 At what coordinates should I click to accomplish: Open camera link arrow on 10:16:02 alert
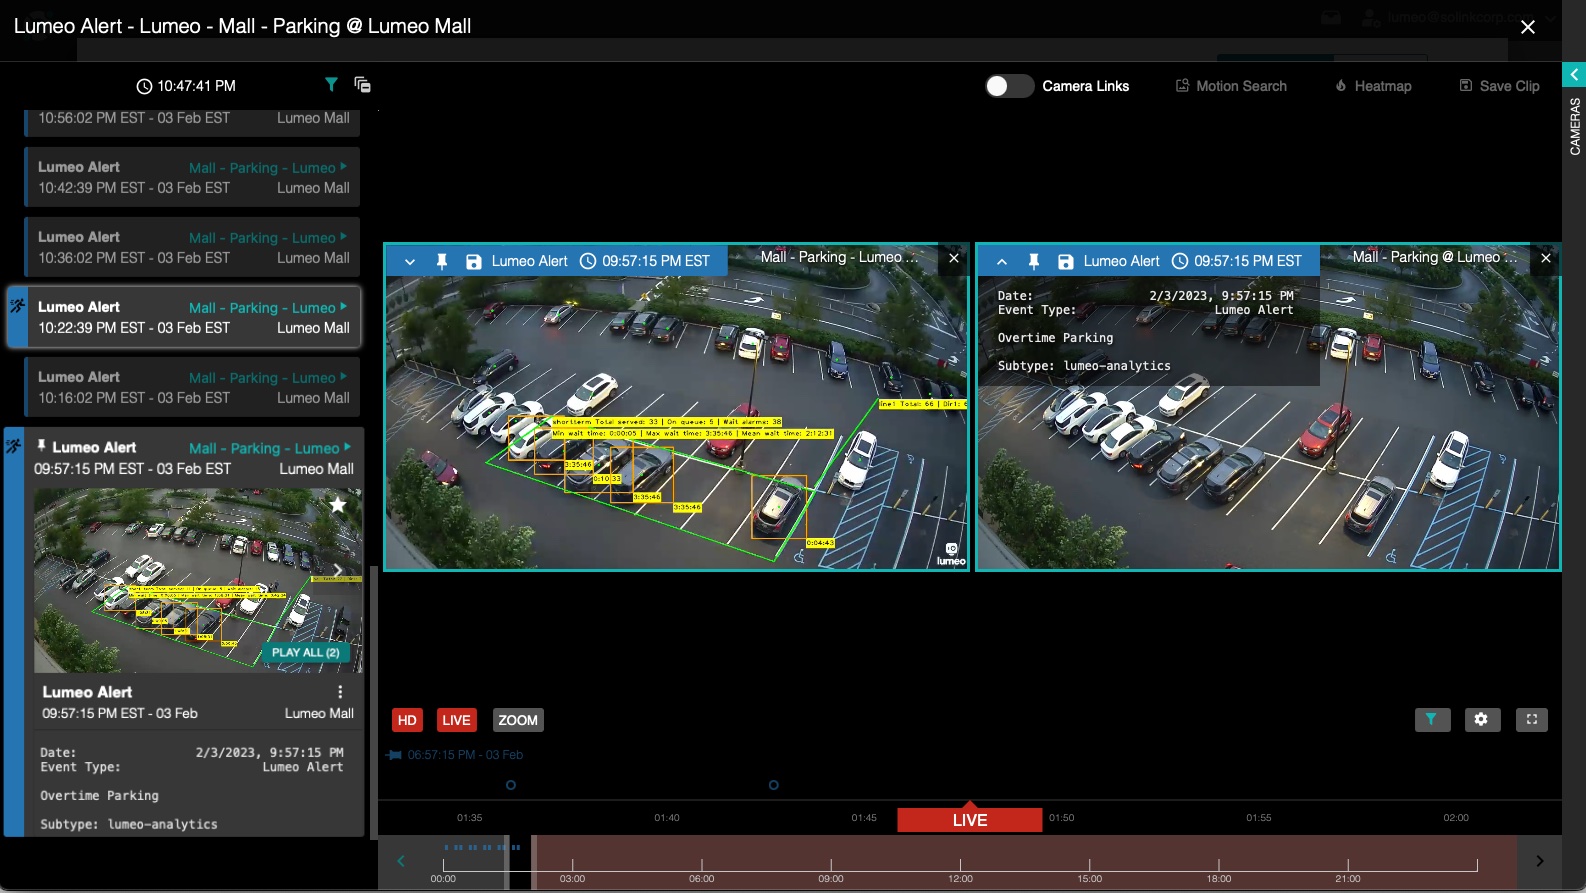(343, 377)
